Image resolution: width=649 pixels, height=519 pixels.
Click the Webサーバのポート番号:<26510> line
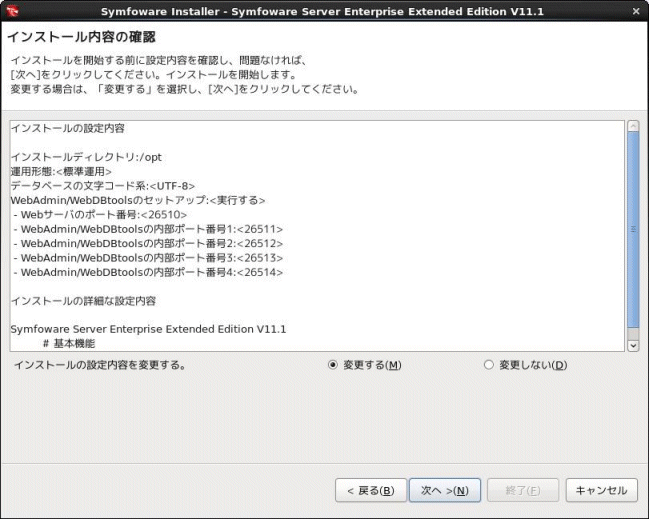[100, 215]
